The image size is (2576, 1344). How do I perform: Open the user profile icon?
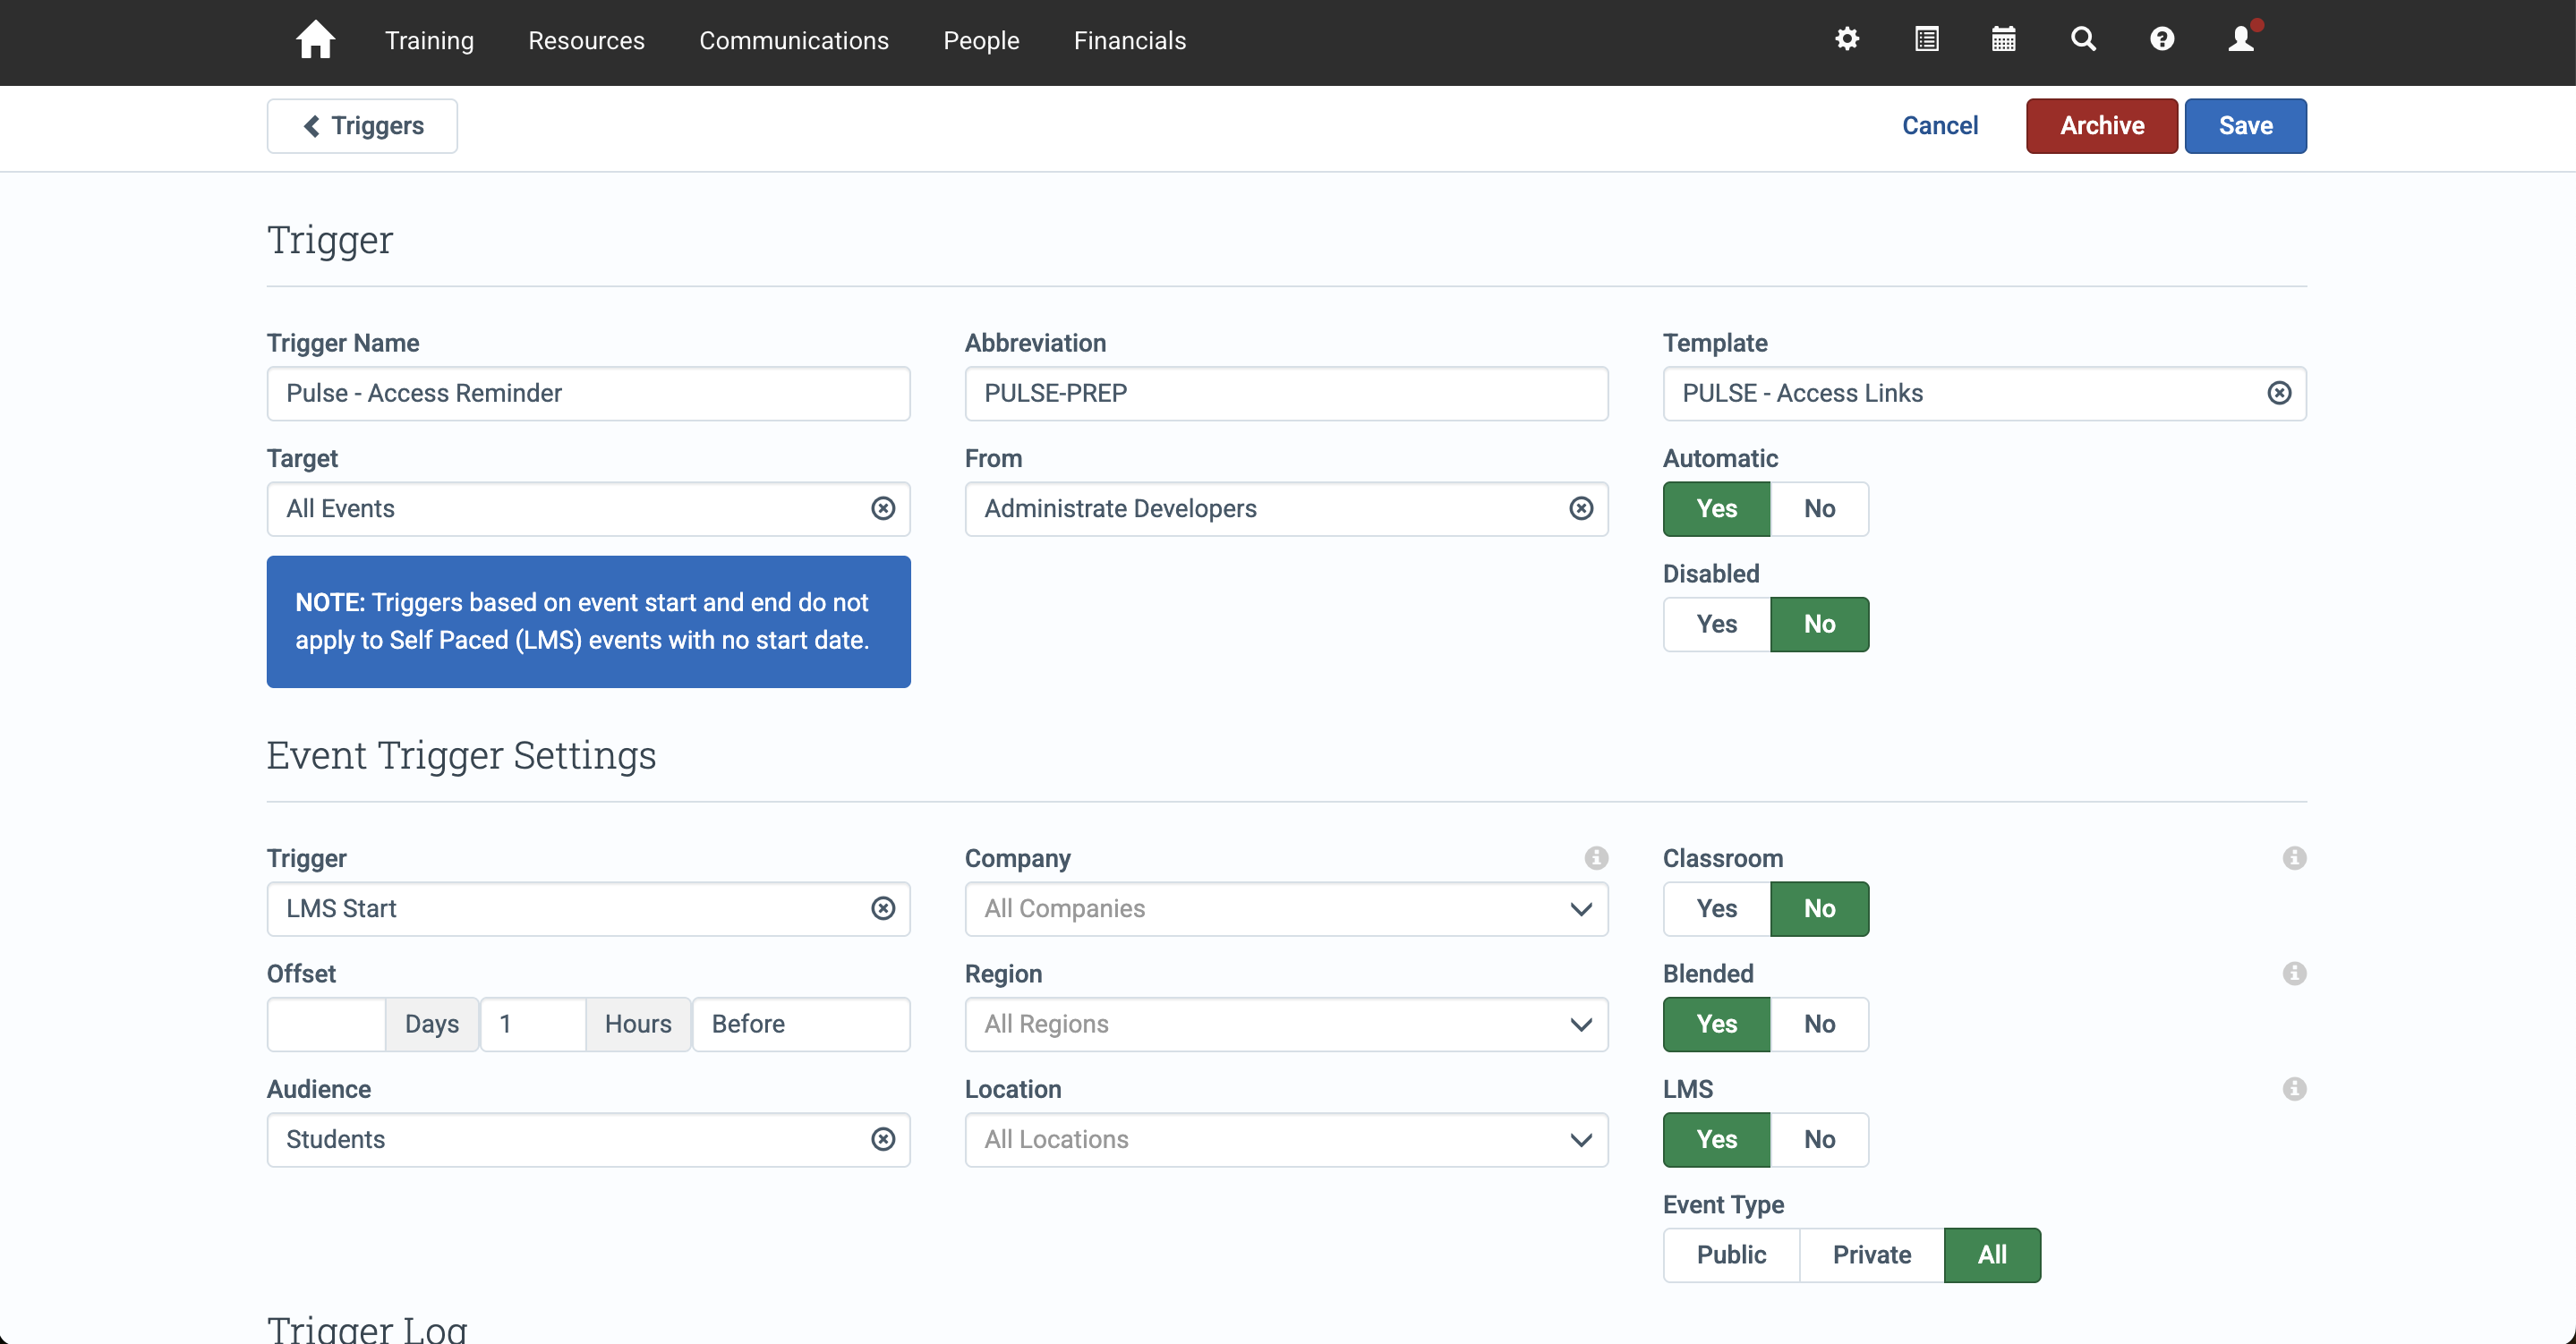[x=2241, y=39]
